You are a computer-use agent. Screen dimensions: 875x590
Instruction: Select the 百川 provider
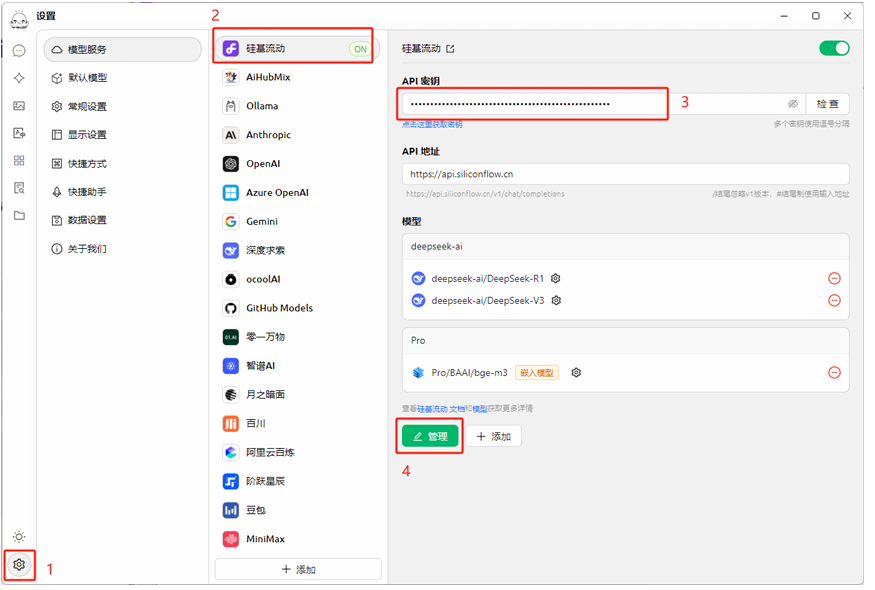tap(297, 424)
